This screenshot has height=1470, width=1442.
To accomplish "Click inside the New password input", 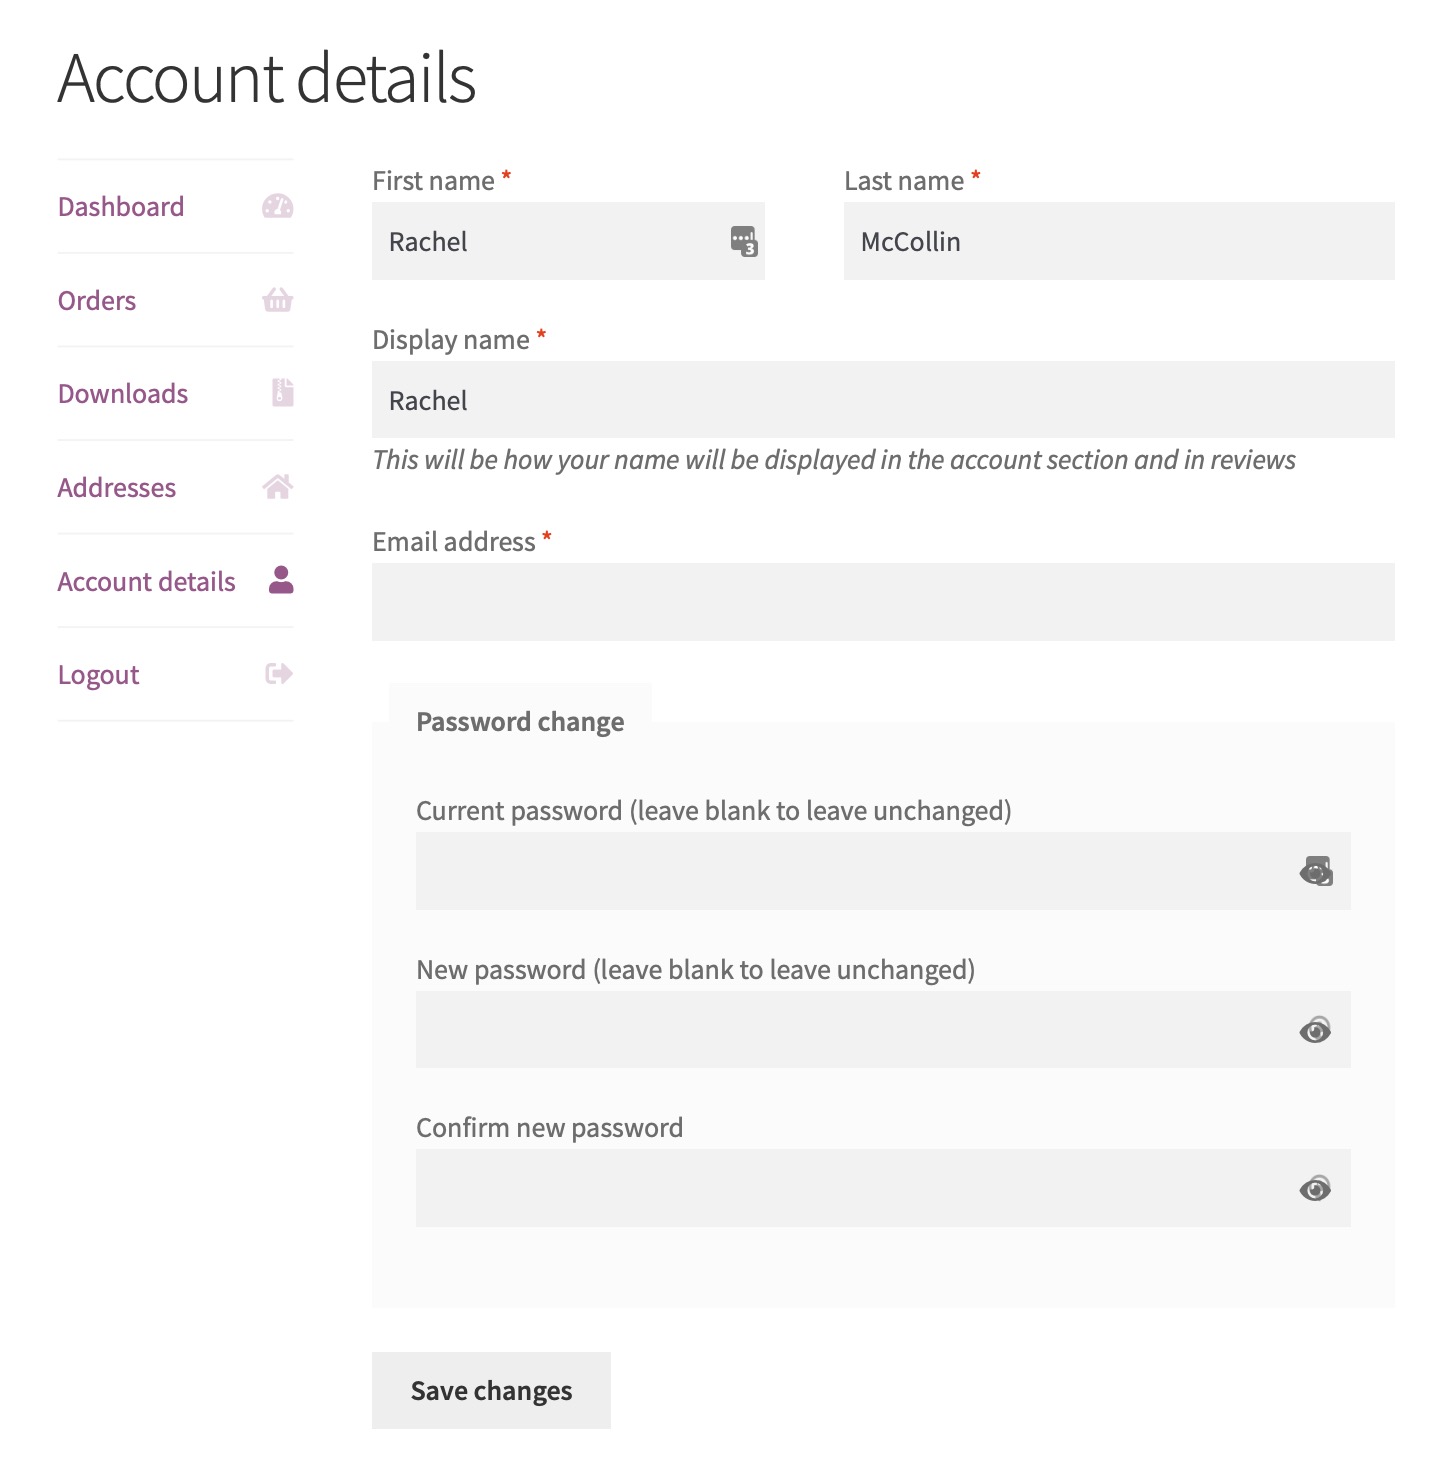I will [x=883, y=1030].
